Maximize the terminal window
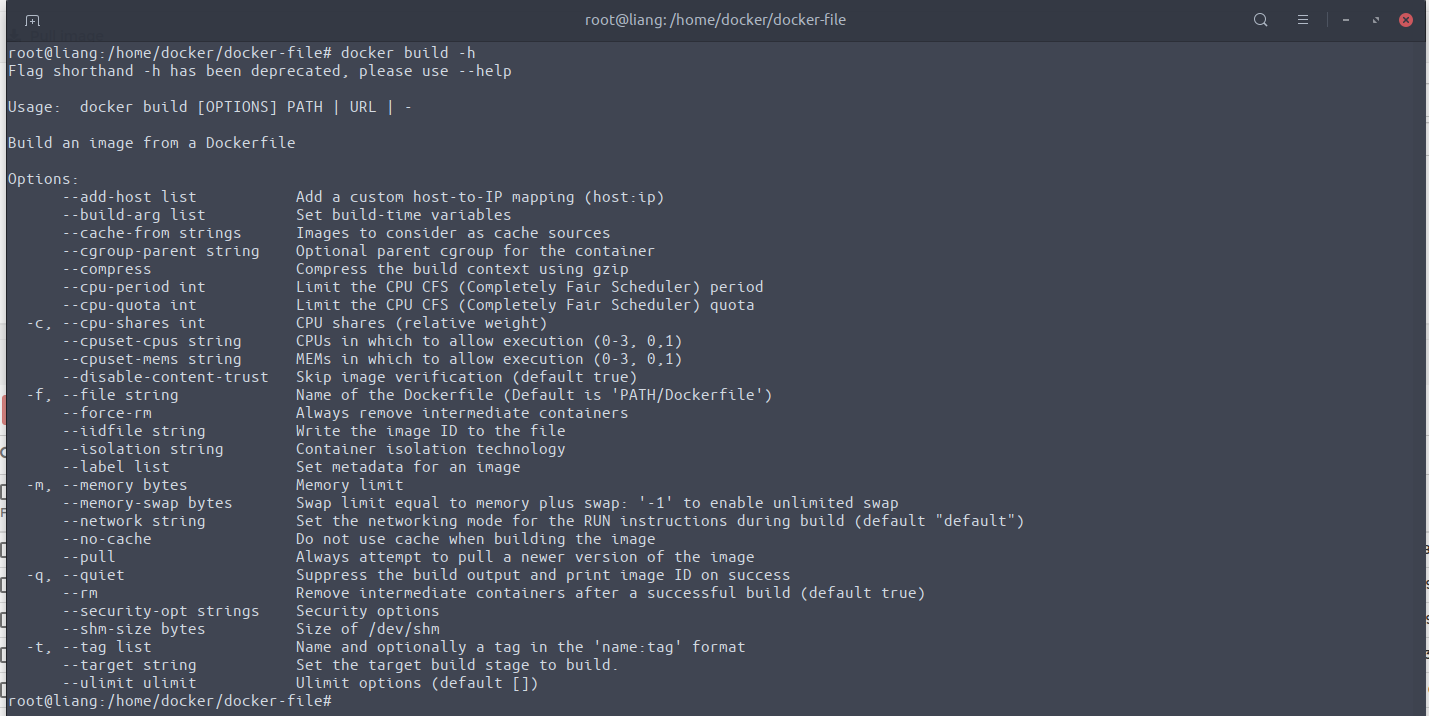The image size is (1429, 716). tap(1377, 20)
